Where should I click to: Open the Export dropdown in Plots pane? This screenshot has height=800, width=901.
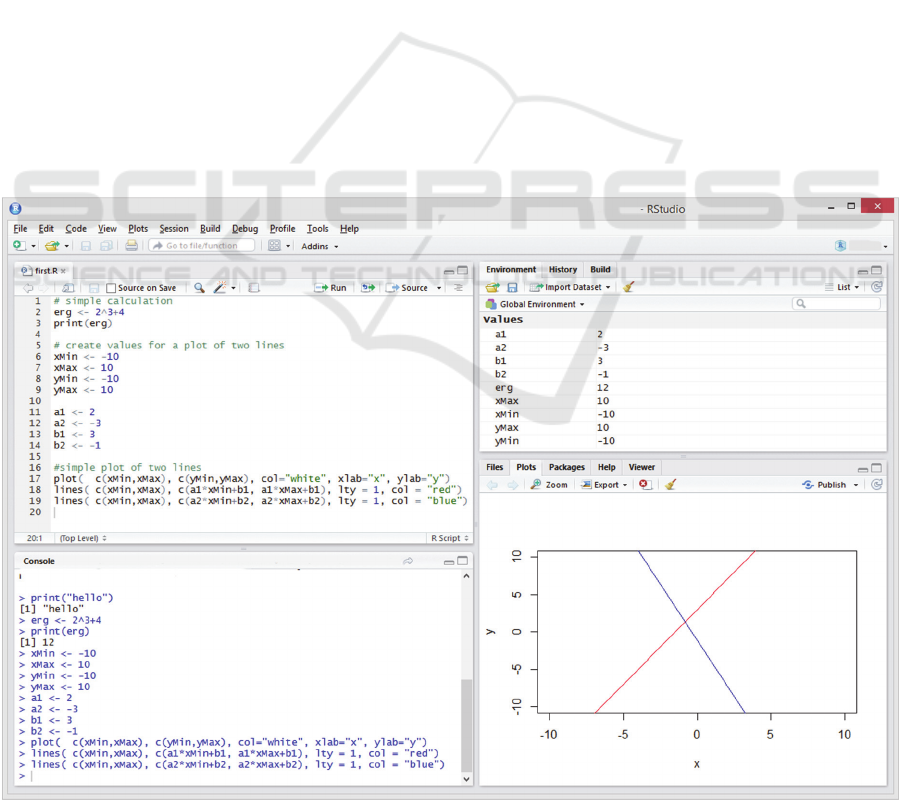605,485
